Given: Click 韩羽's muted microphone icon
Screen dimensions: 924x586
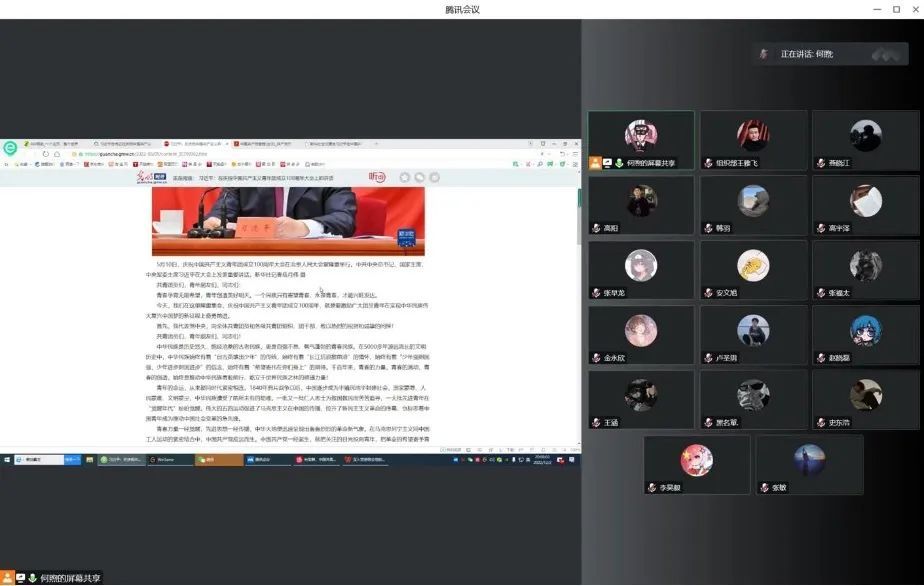Looking at the screenshot, I should 709,228.
